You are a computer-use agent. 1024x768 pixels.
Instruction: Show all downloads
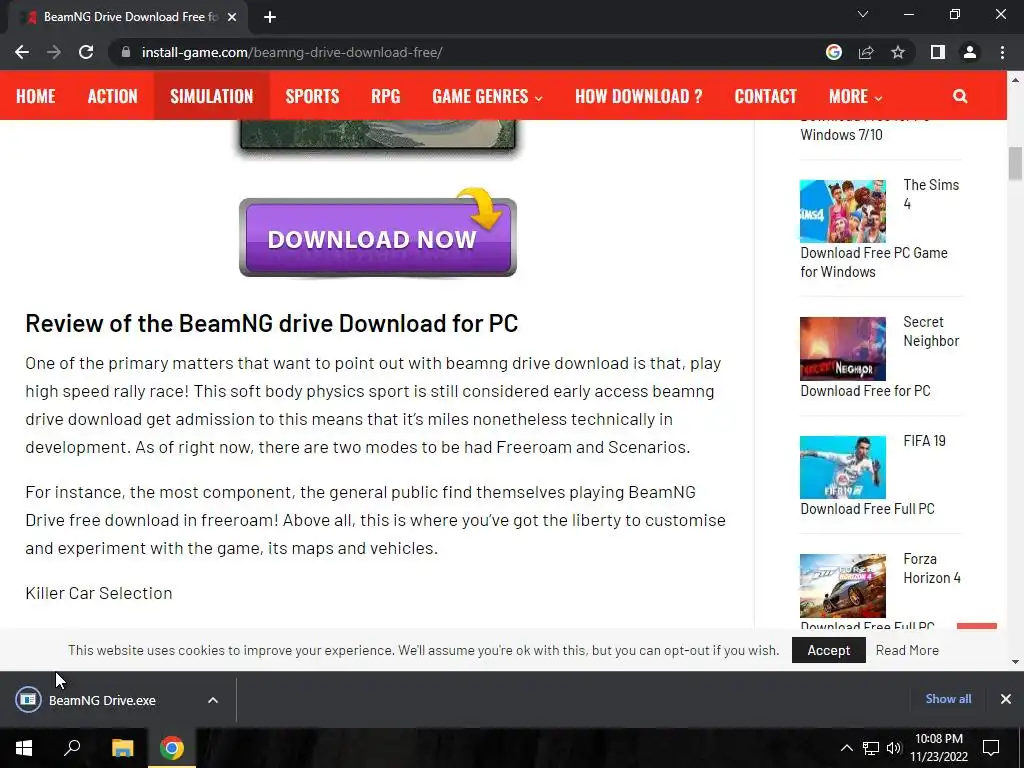tap(948, 699)
